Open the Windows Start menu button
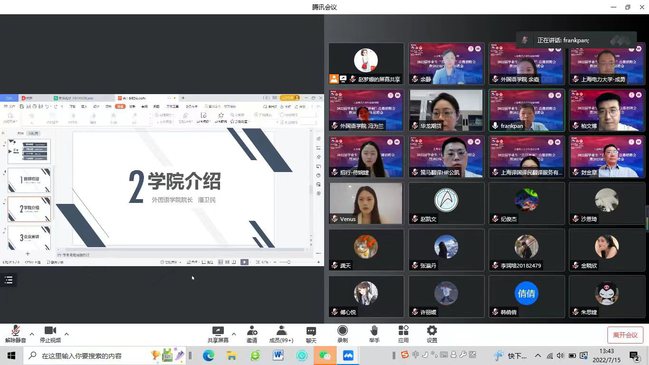The image size is (649, 365). pos(11,355)
